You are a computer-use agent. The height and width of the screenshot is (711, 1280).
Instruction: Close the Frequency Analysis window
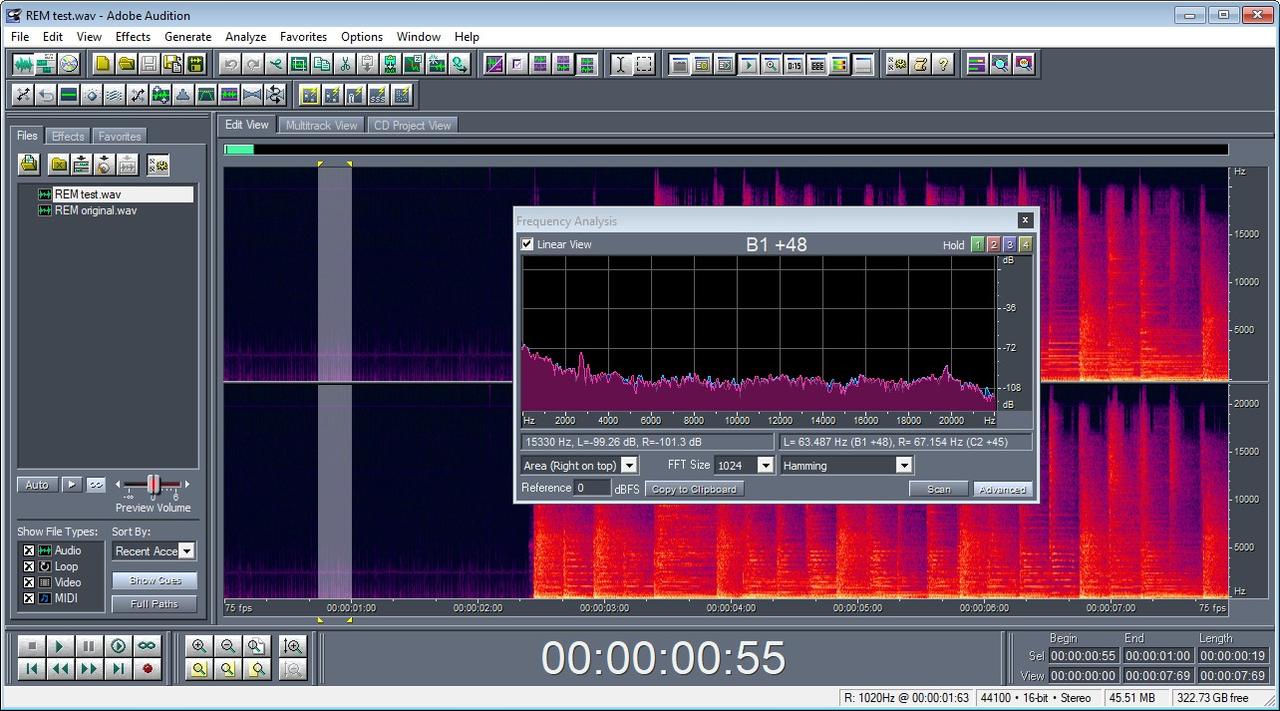(x=1025, y=220)
